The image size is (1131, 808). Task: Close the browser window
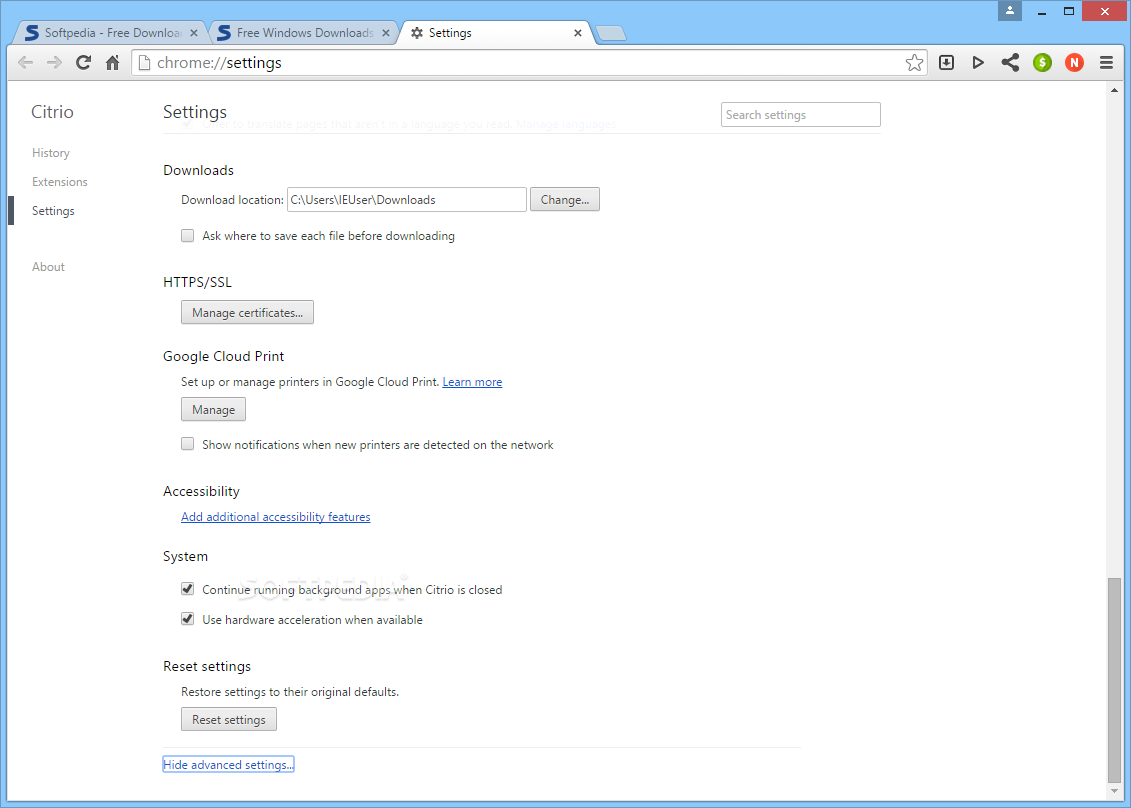[x=1106, y=10]
